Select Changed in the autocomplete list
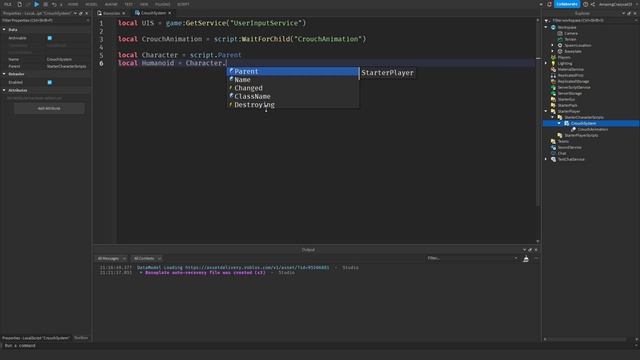The width and height of the screenshot is (640, 360). click(x=293, y=88)
